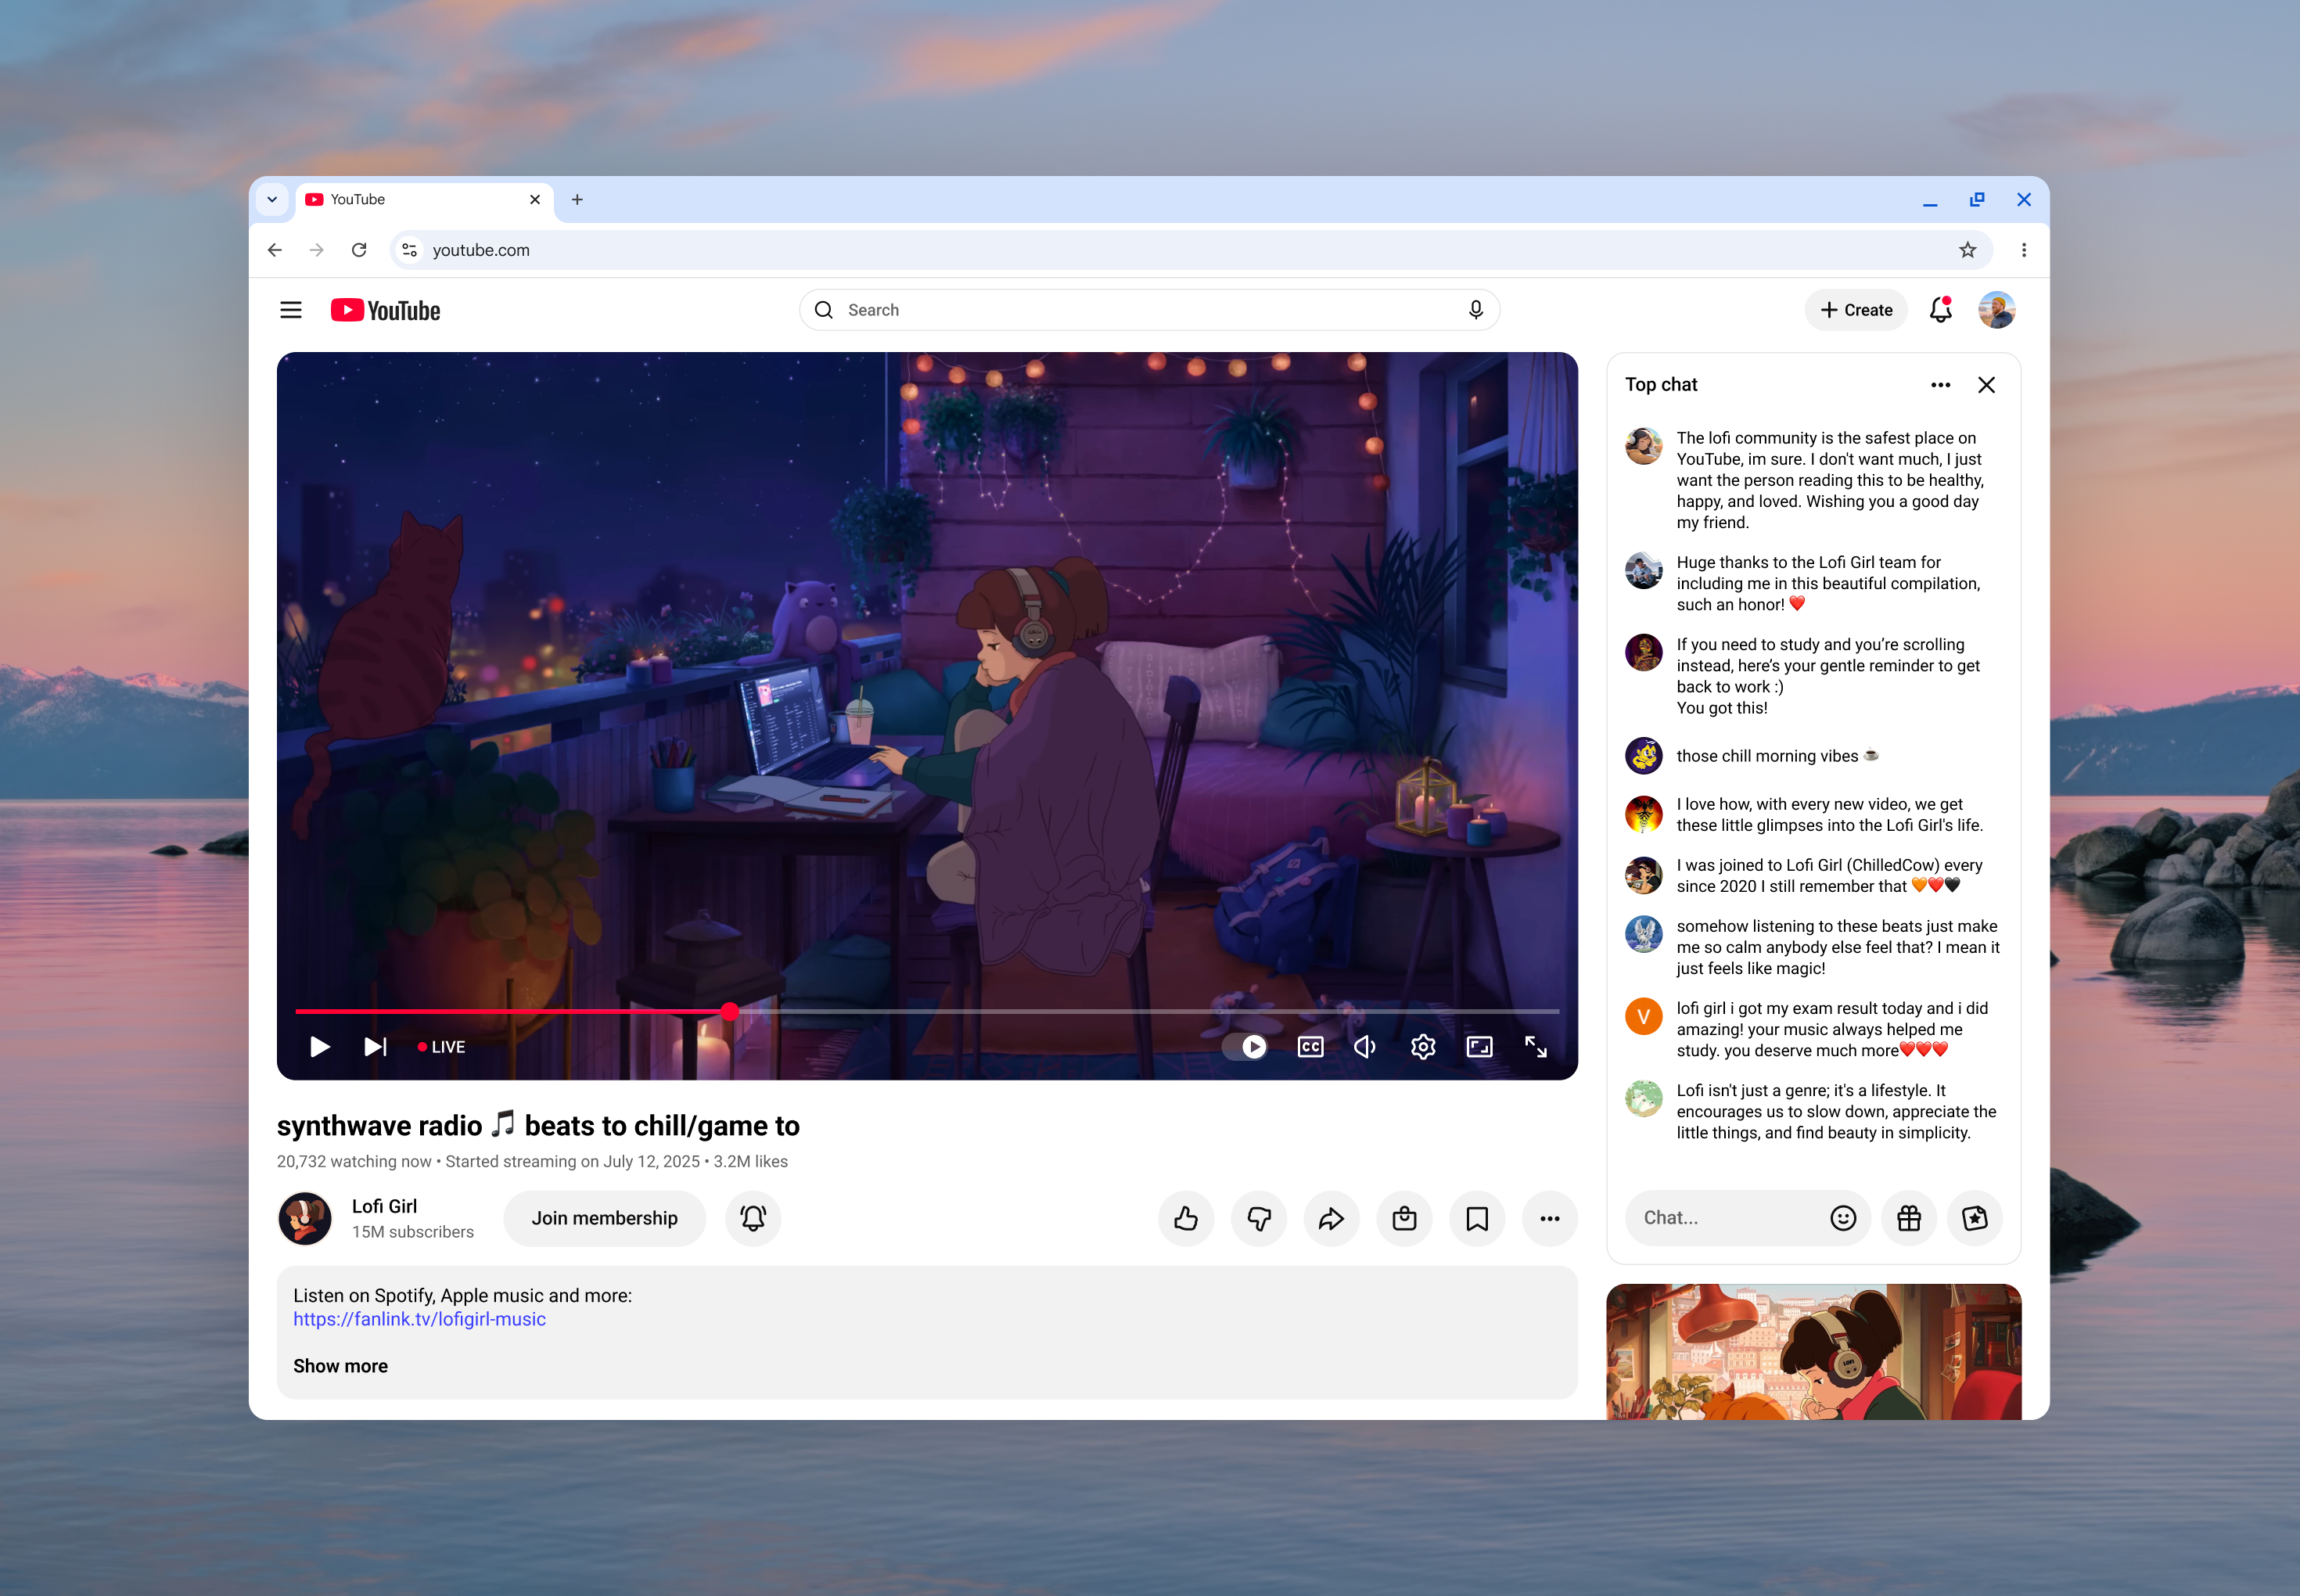This screenshot has height=1596, width=2300.
Task: Mute the video volume
Action: coord(1365,1046)
